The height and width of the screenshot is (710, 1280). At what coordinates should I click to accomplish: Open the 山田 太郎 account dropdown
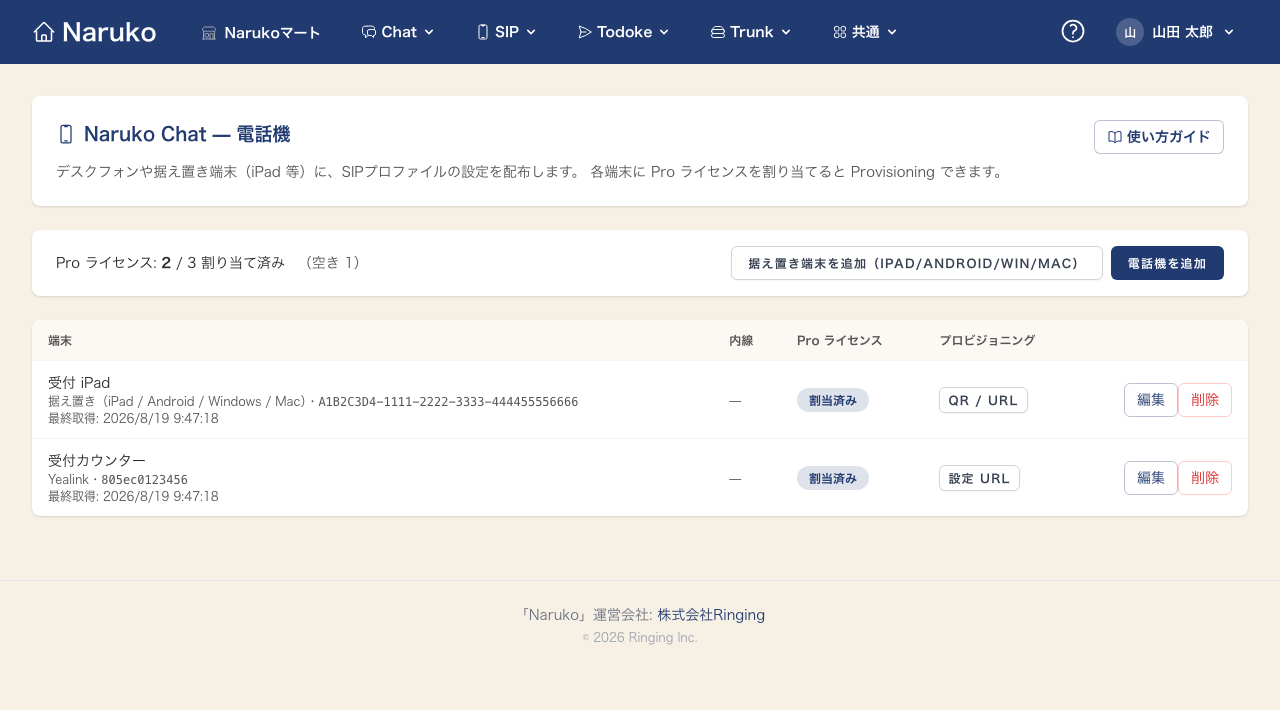pos(1176,32)
